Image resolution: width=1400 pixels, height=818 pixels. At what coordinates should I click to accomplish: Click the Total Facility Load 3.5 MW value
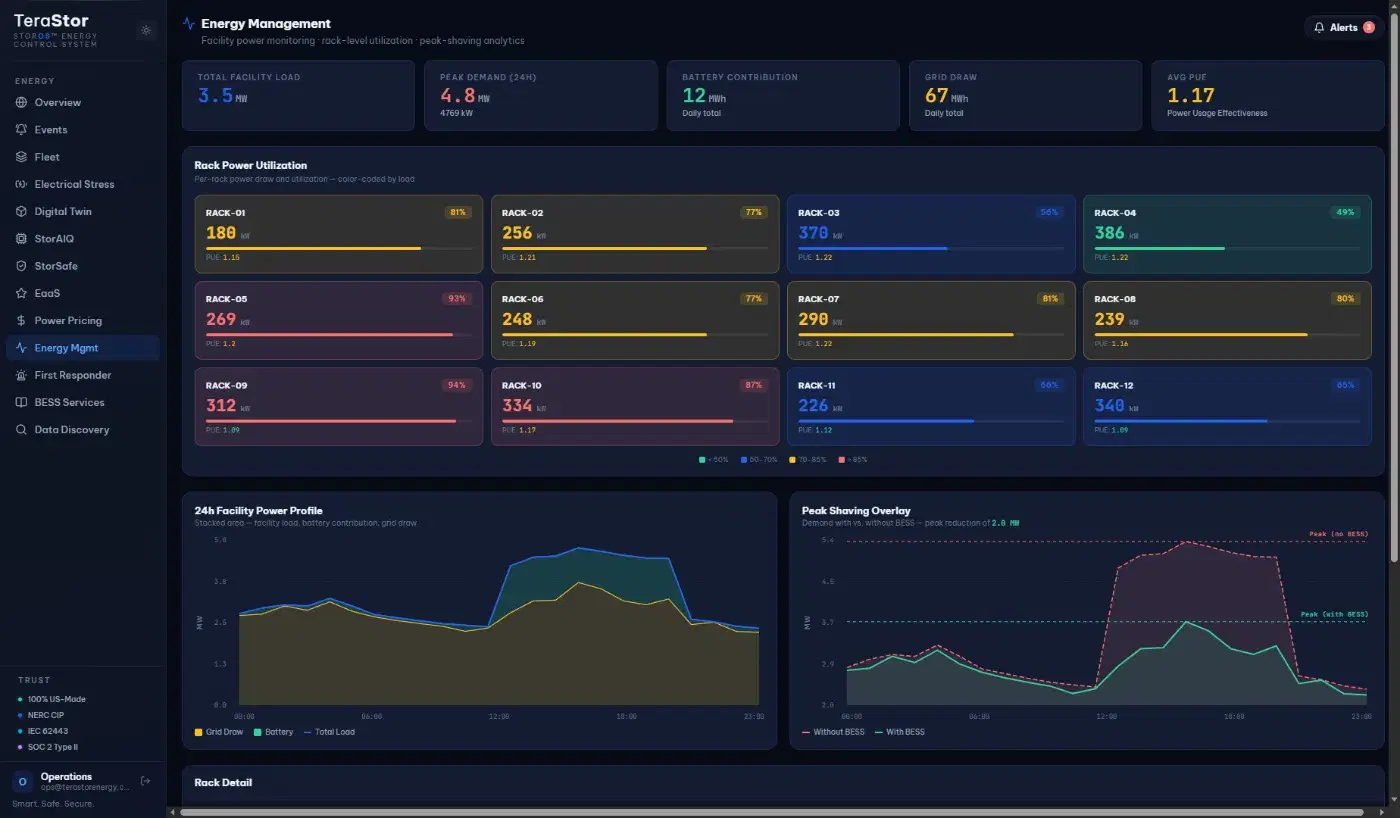tap(222, 96)
